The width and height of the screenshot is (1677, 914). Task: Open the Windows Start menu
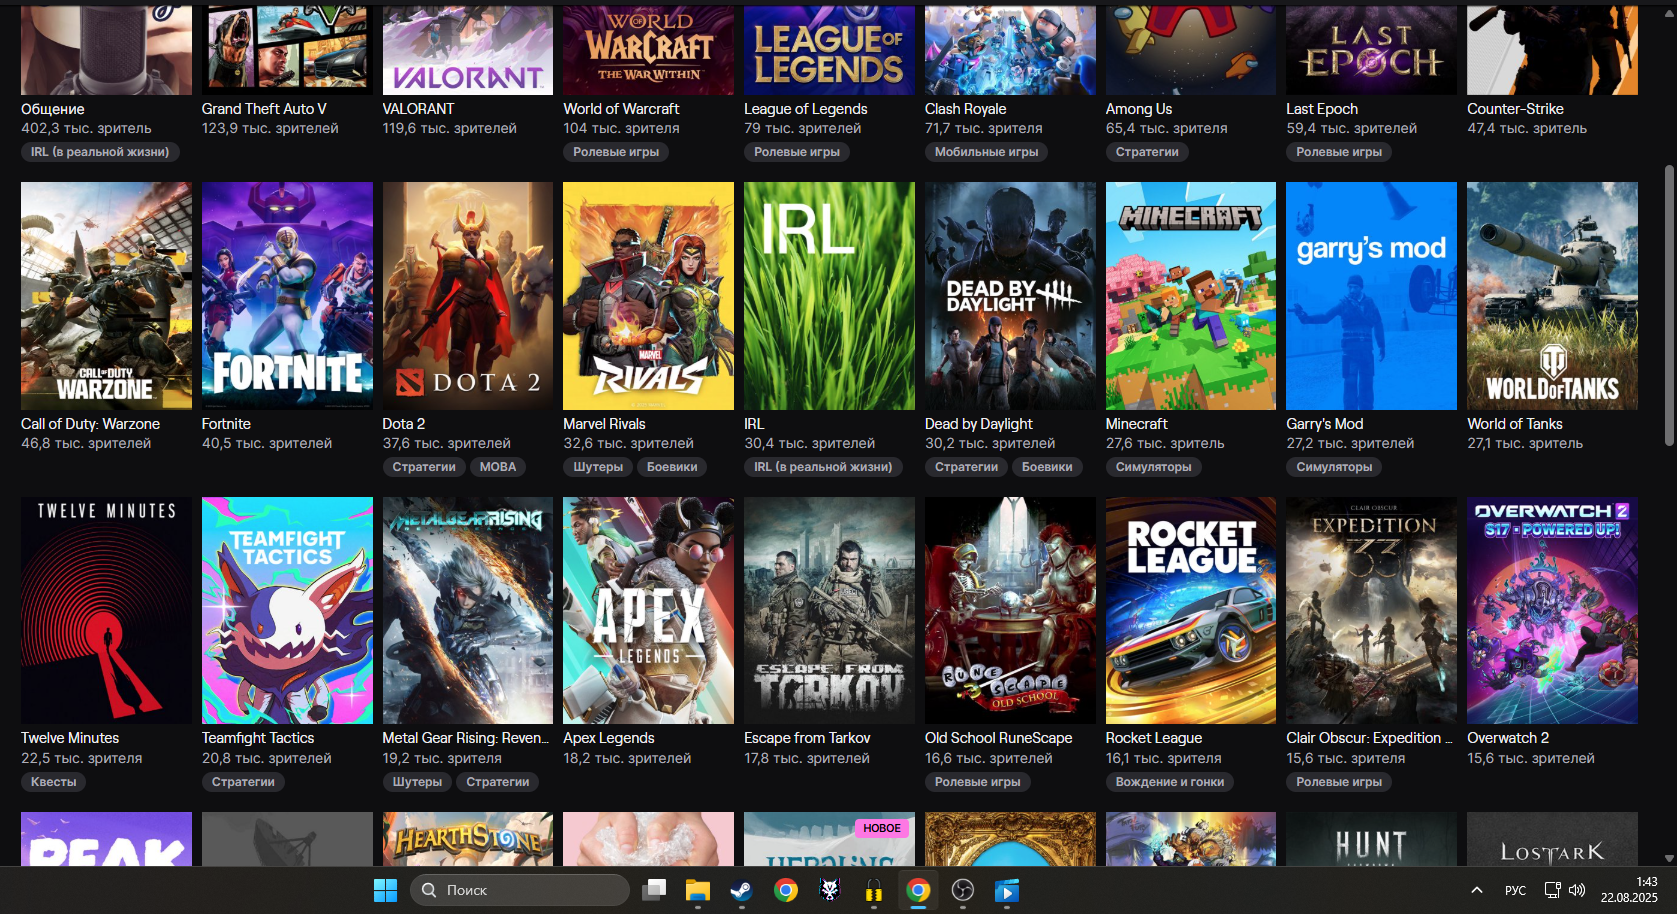[x=385, y=890]
